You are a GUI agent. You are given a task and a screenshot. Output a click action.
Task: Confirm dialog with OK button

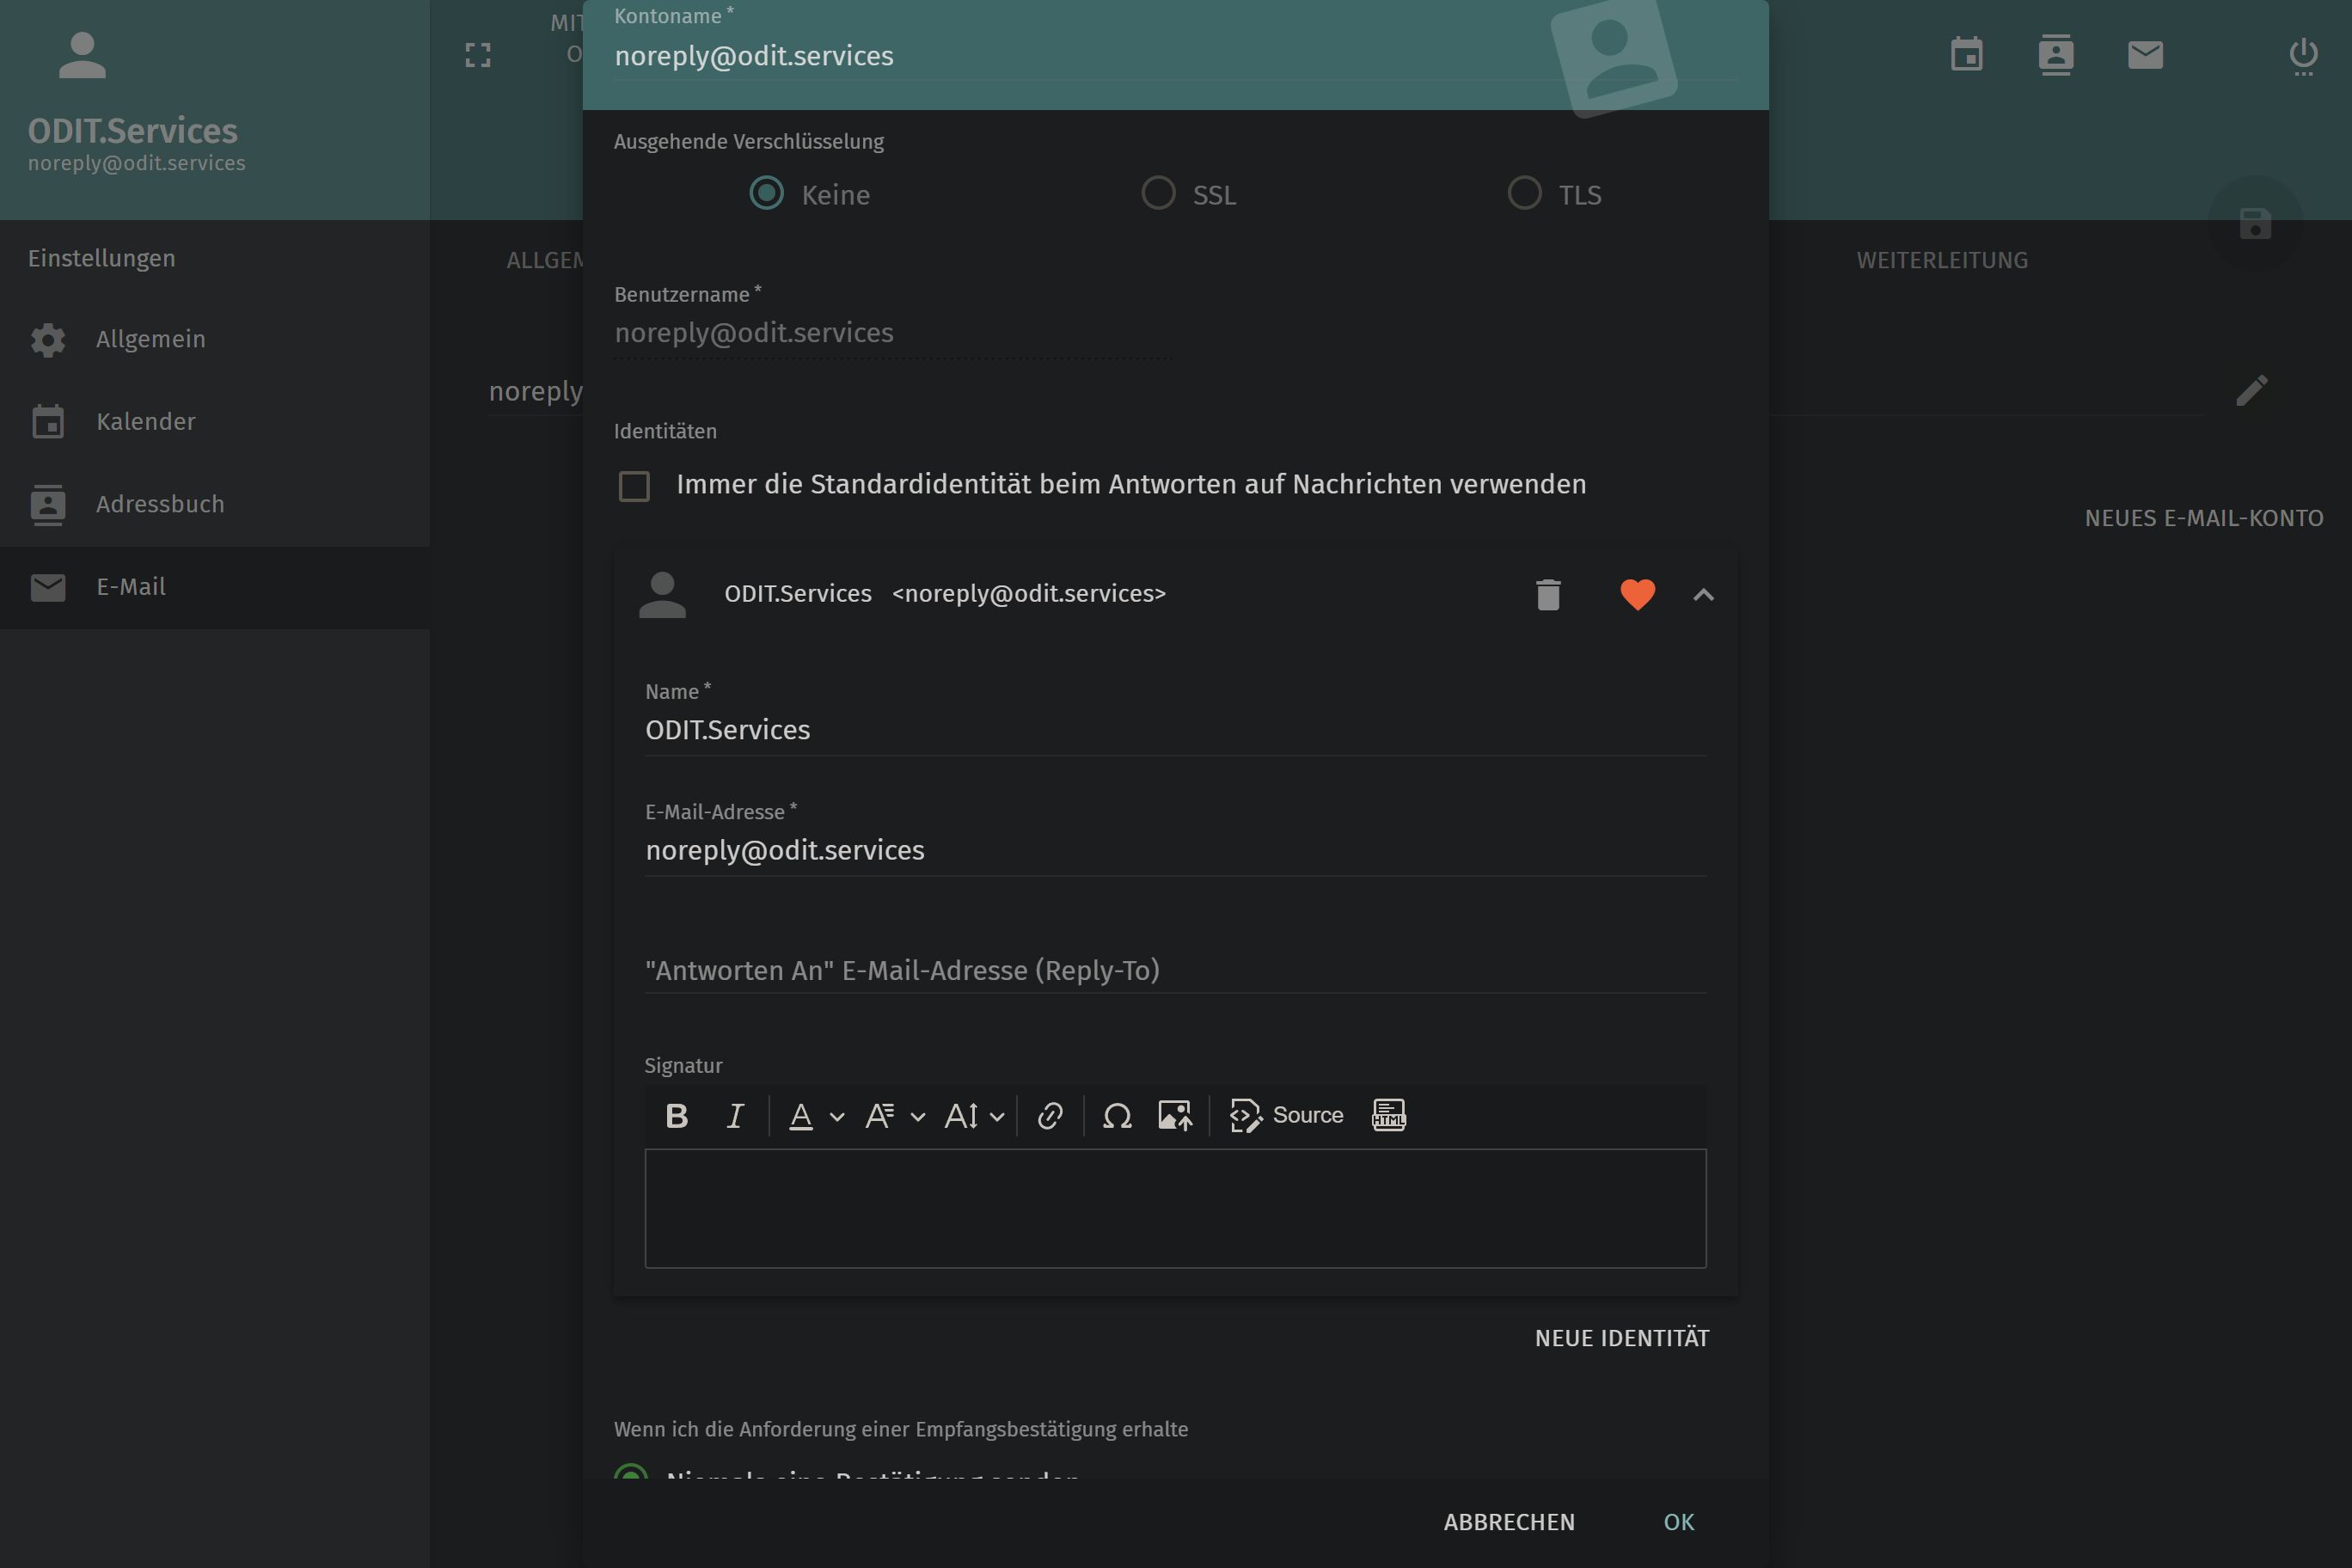tap(1678, 1521)
